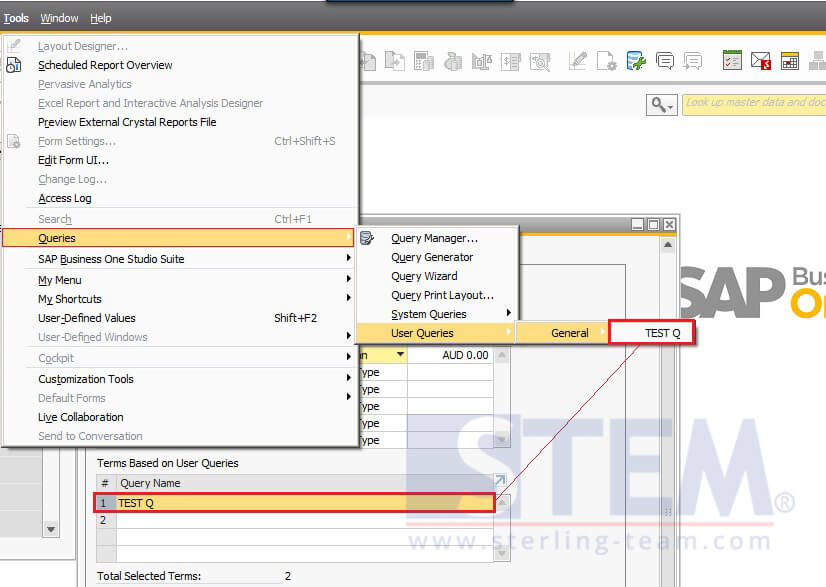Viewport: 826px width, 587px height.
Task: Click the master data lookup search field
Action: coord(754,104)
